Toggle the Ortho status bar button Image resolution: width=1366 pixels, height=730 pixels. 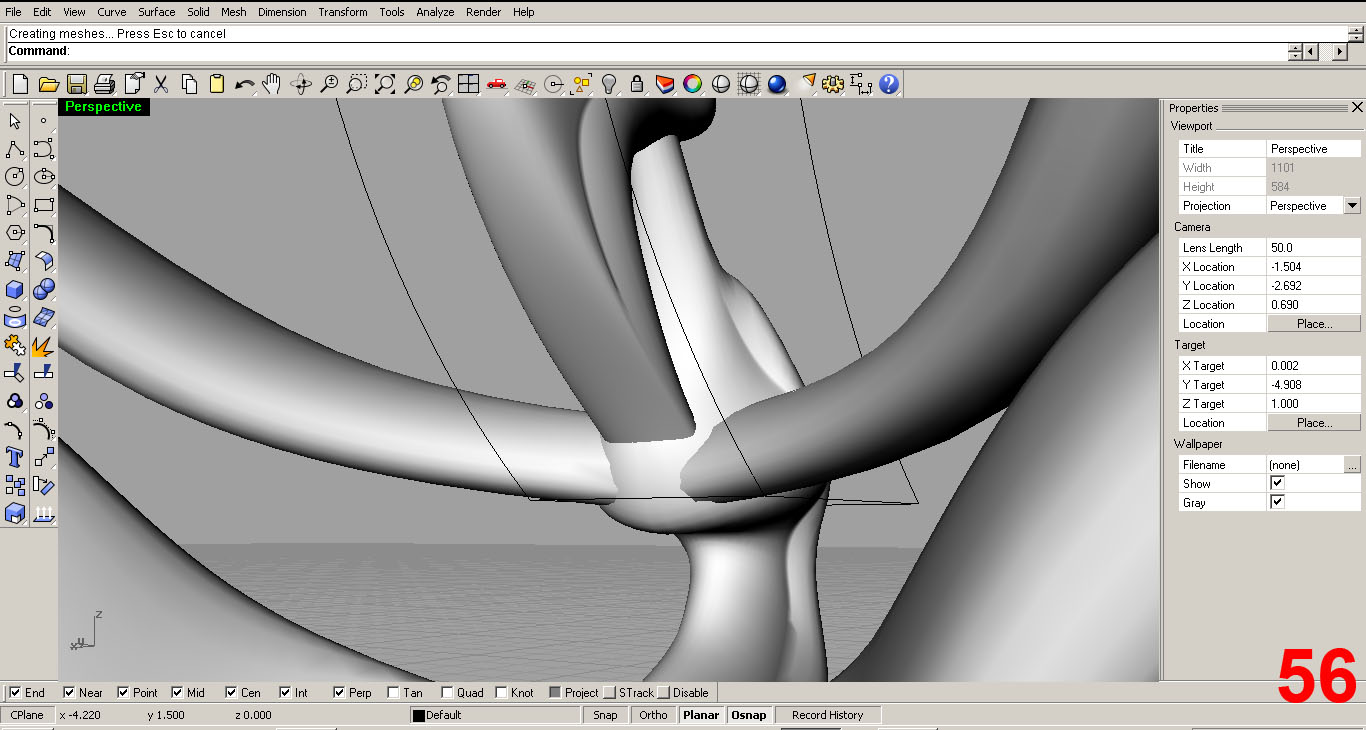(653, 715)
